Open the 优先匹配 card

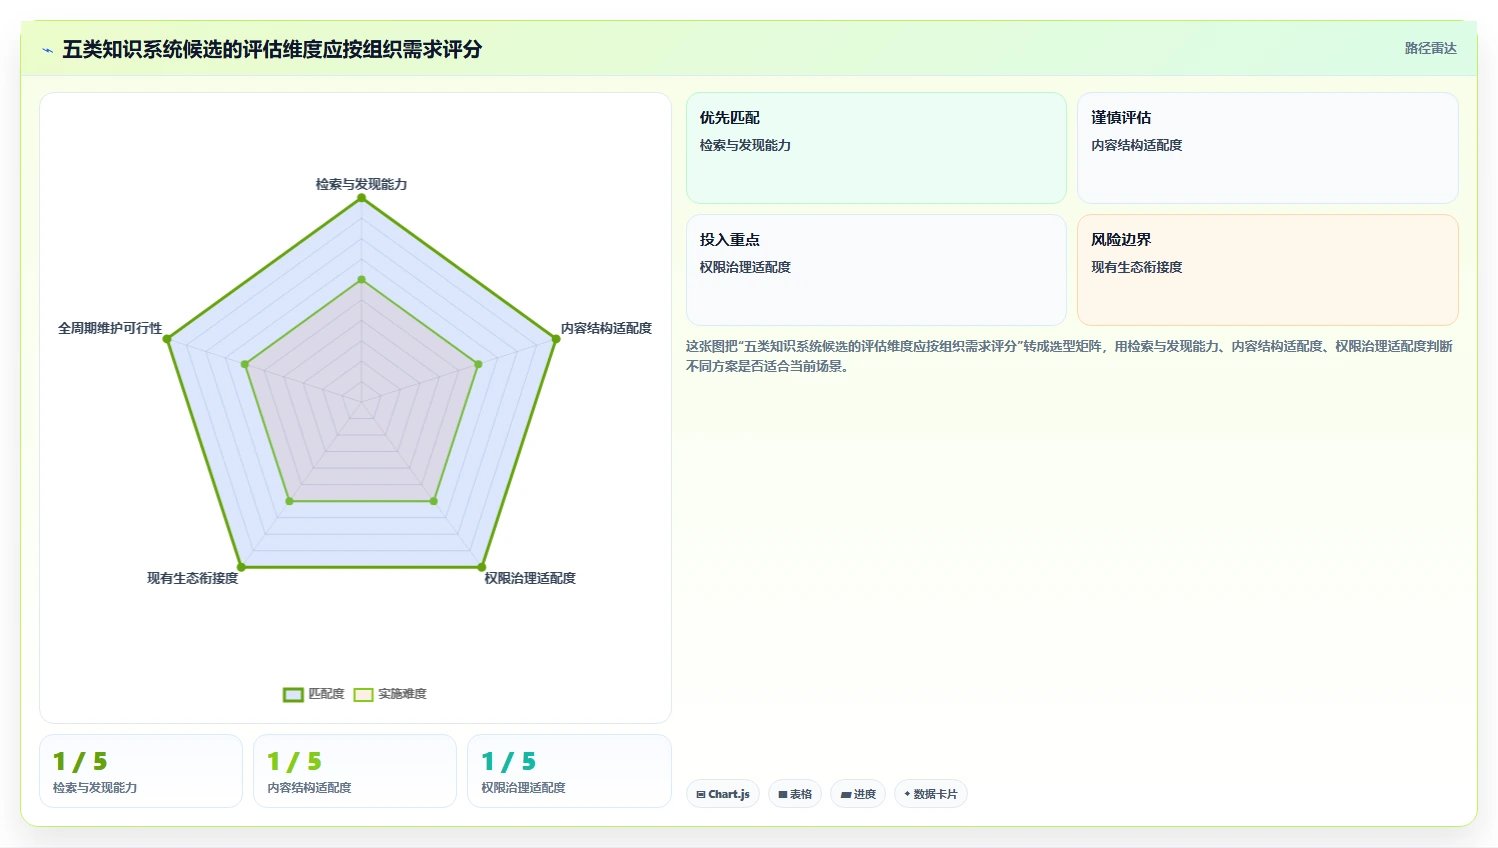click(x=876, y=148)
